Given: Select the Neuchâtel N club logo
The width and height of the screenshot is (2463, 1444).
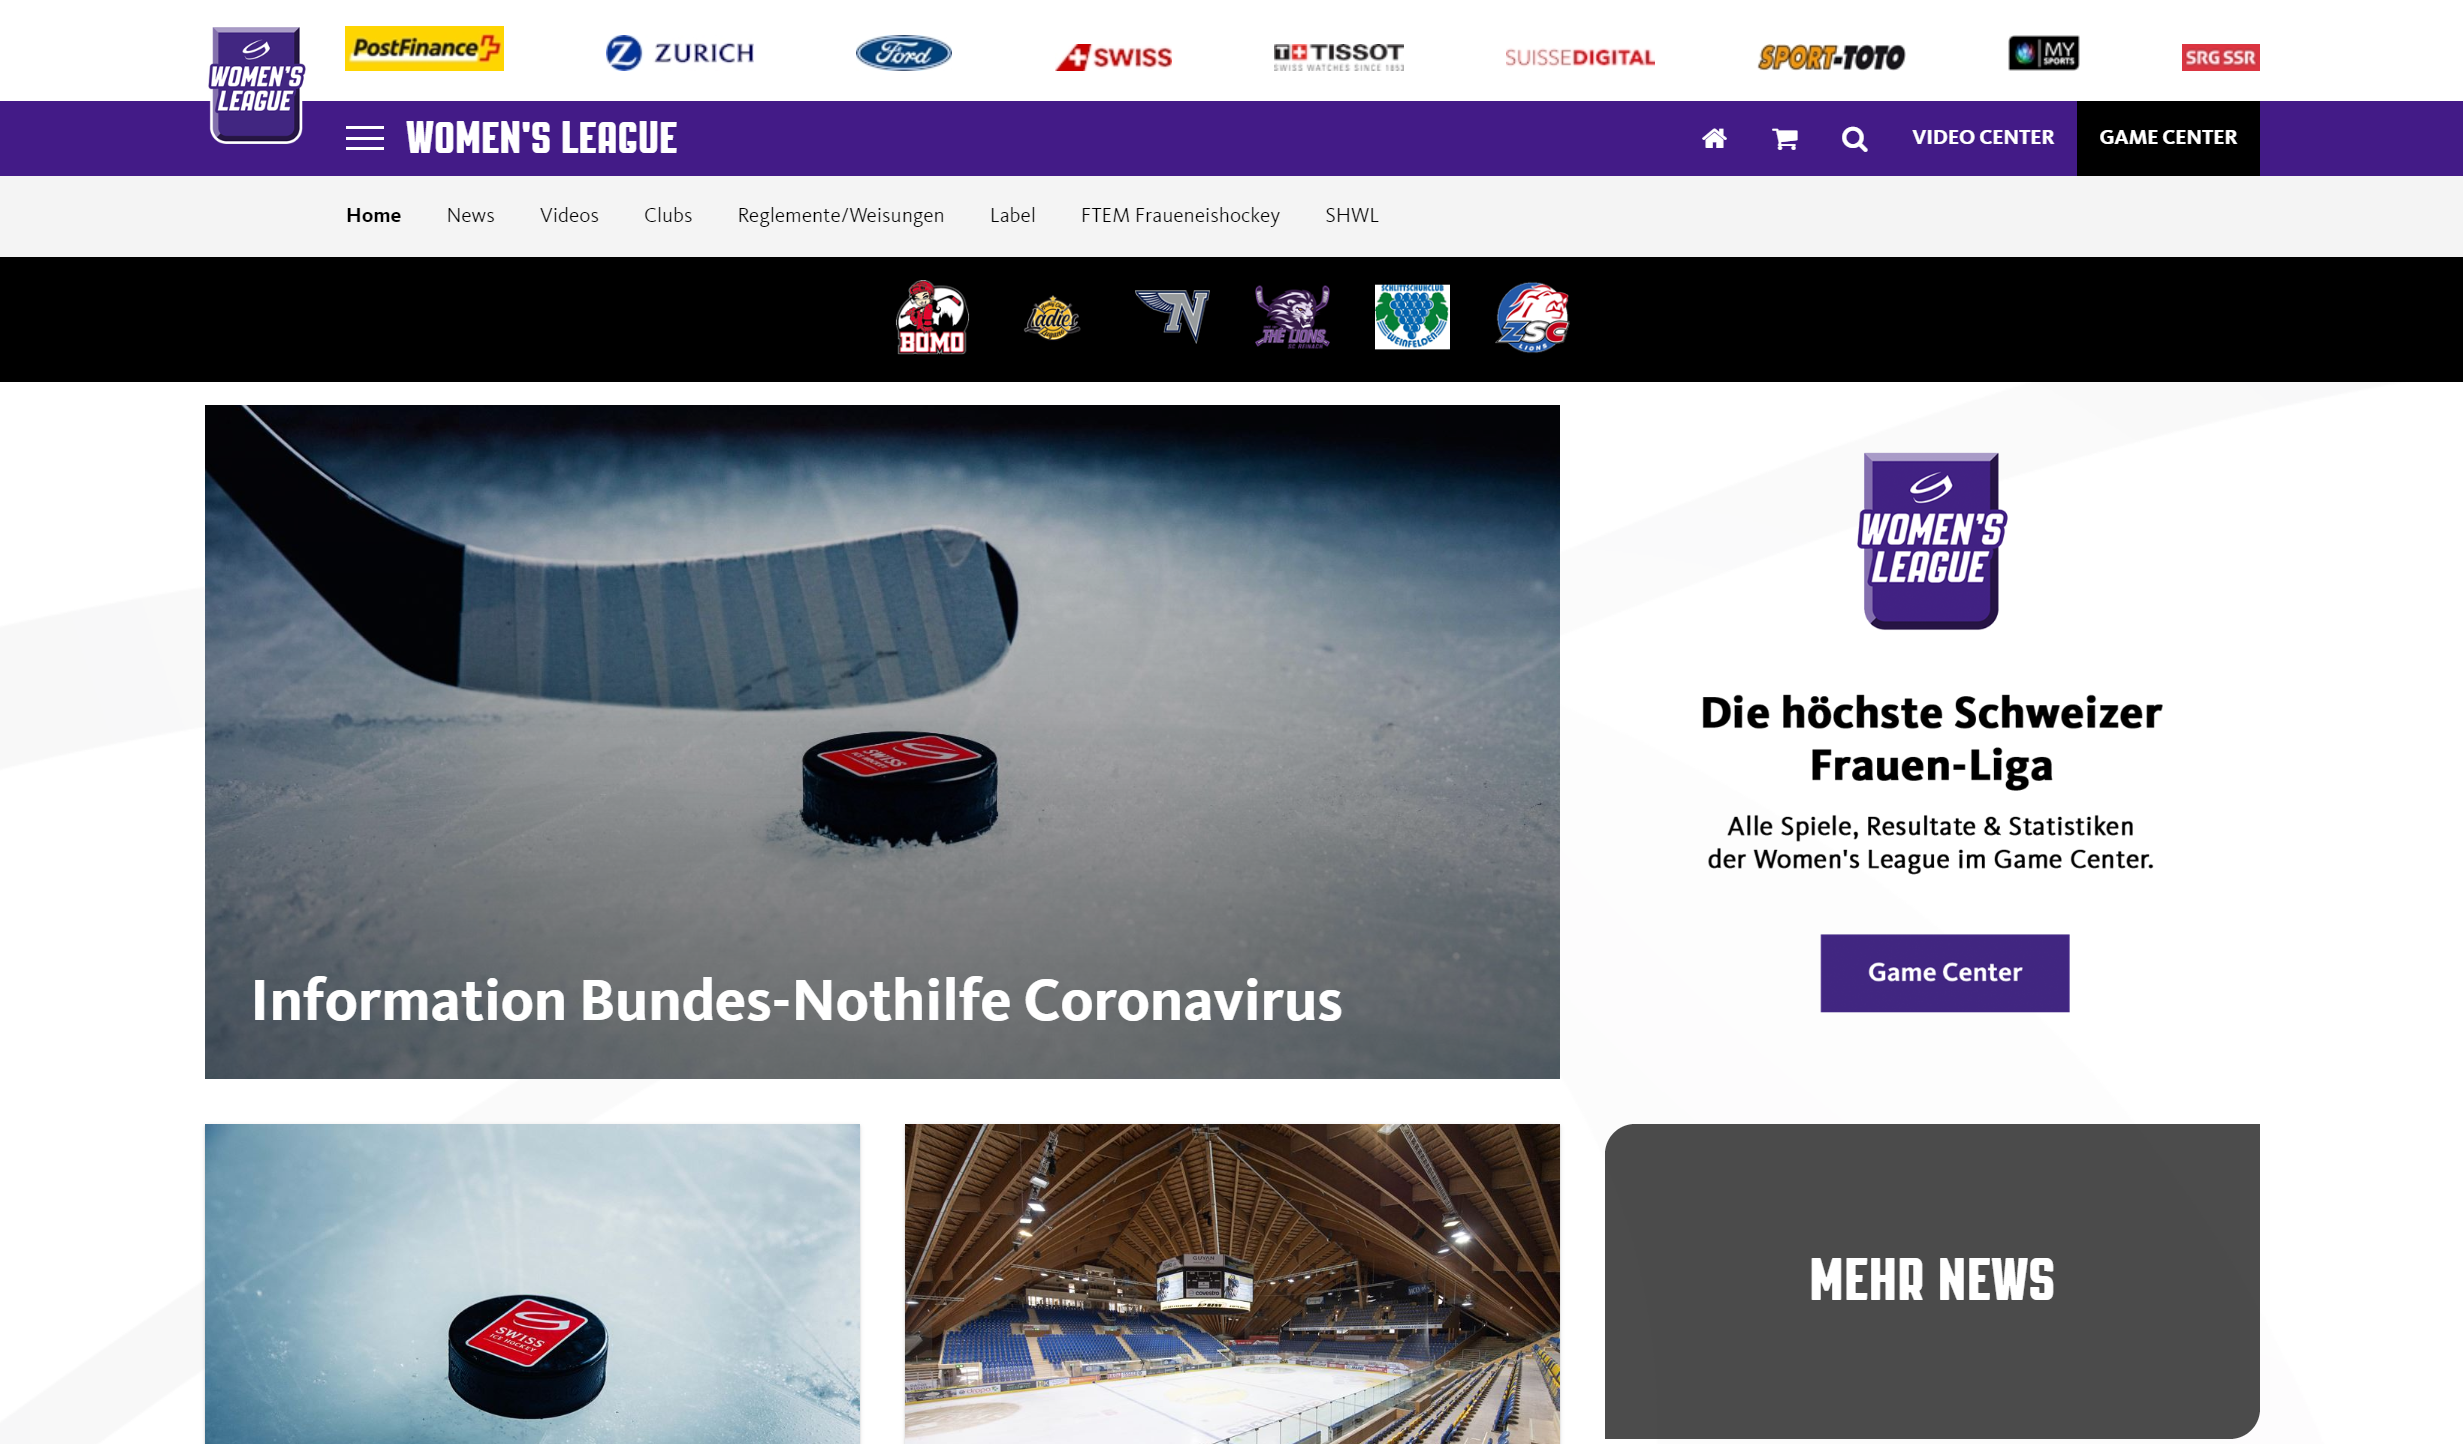Looking at the screenshot, I should pos(1172,316).
